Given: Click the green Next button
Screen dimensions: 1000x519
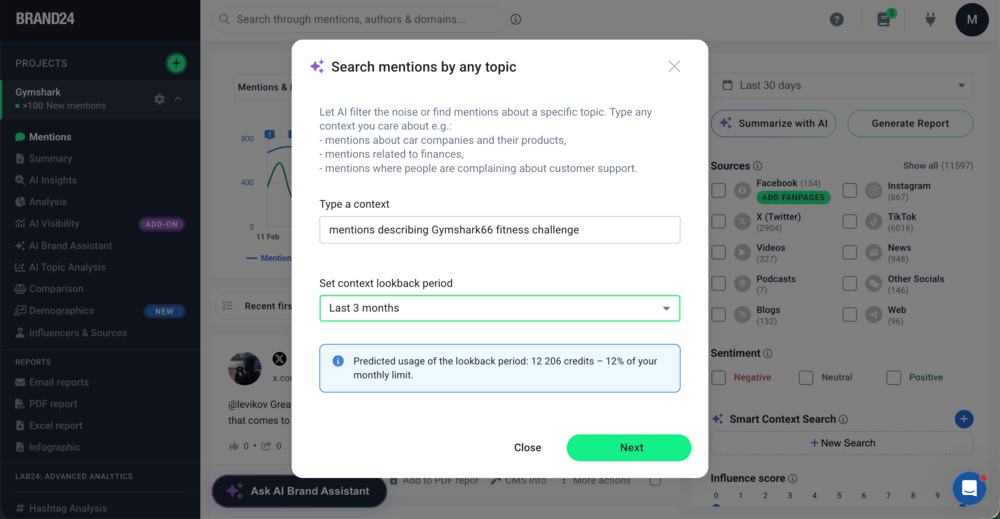Looking at the screenshot, I should pyautogui.click(x=628, y=448).
